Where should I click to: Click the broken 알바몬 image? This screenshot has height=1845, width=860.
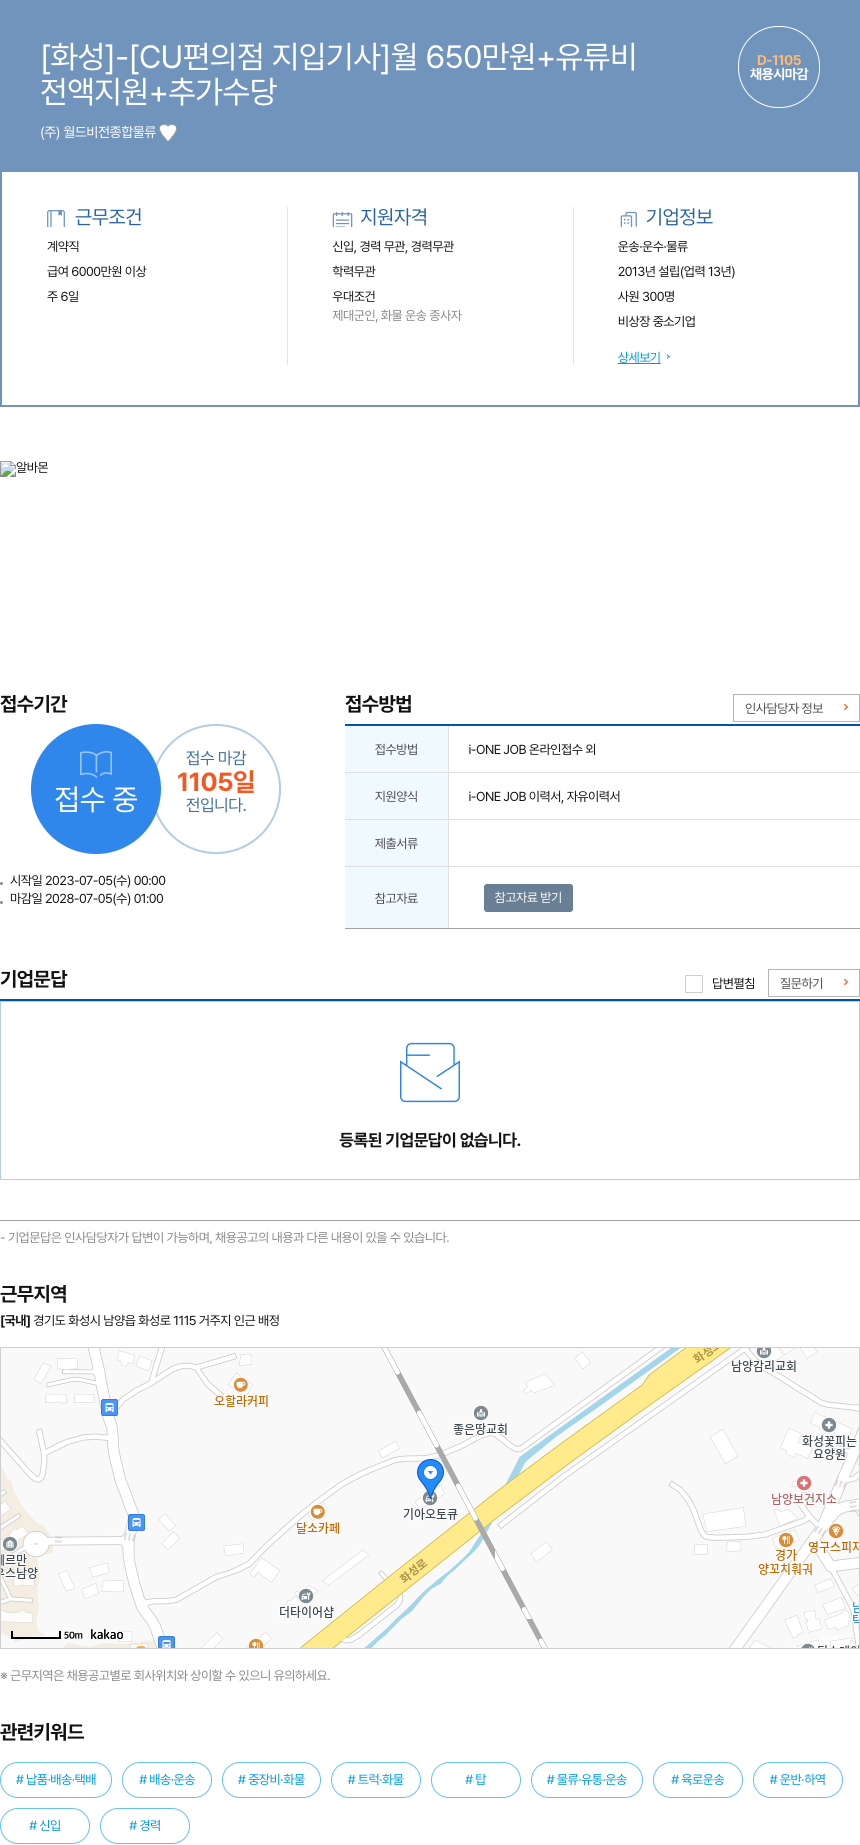pyautogui.click(x=24, y=468)
